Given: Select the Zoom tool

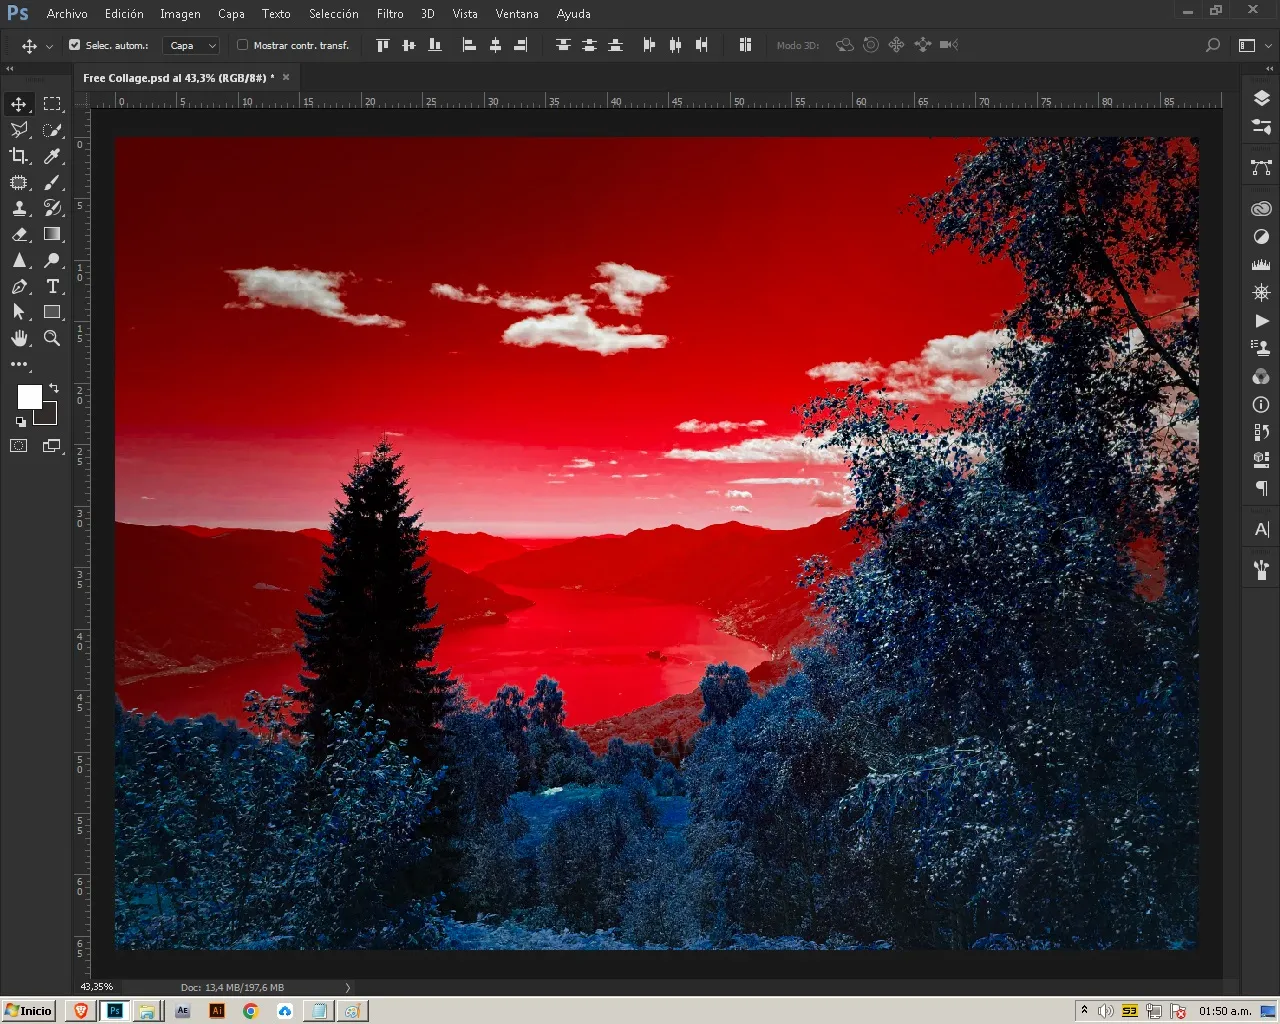Looking at the screenshot, I should pos(52,338).
